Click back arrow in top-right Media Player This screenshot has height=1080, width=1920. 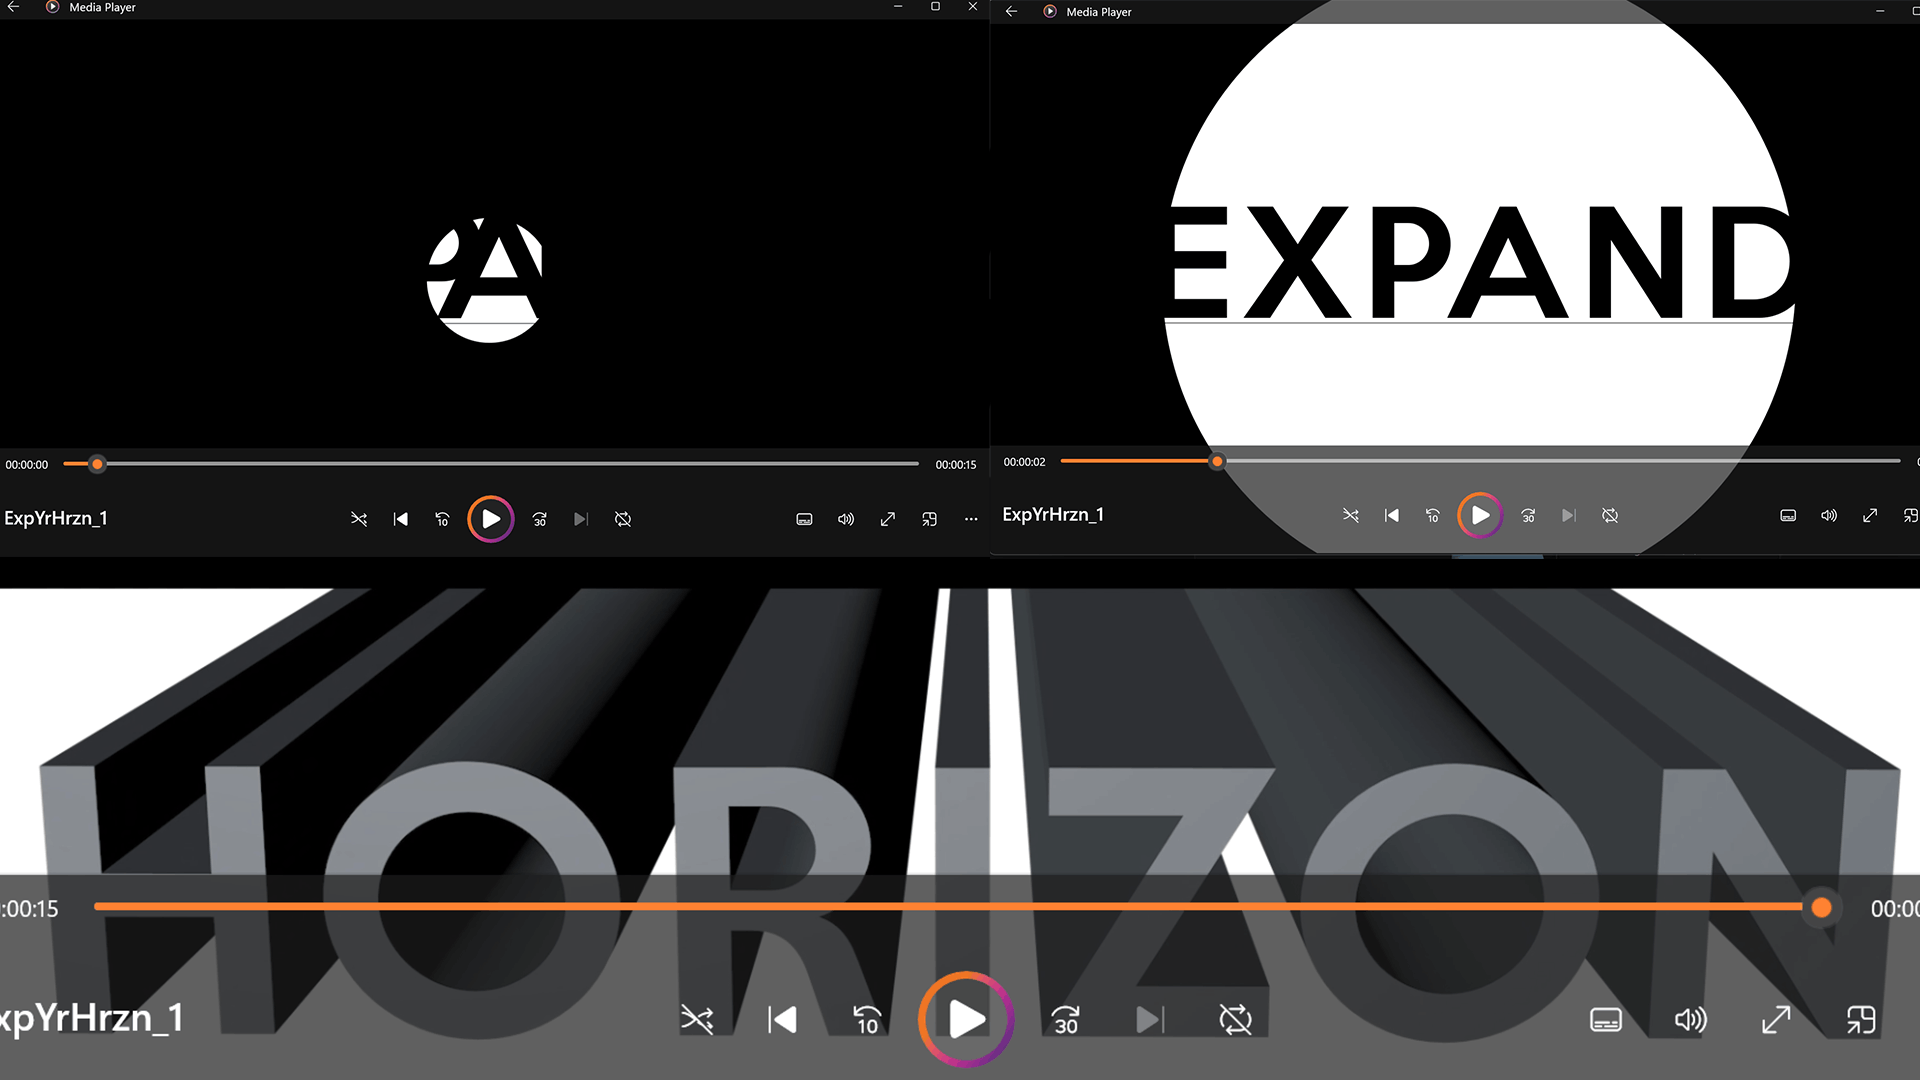(x=1012, y=12)
